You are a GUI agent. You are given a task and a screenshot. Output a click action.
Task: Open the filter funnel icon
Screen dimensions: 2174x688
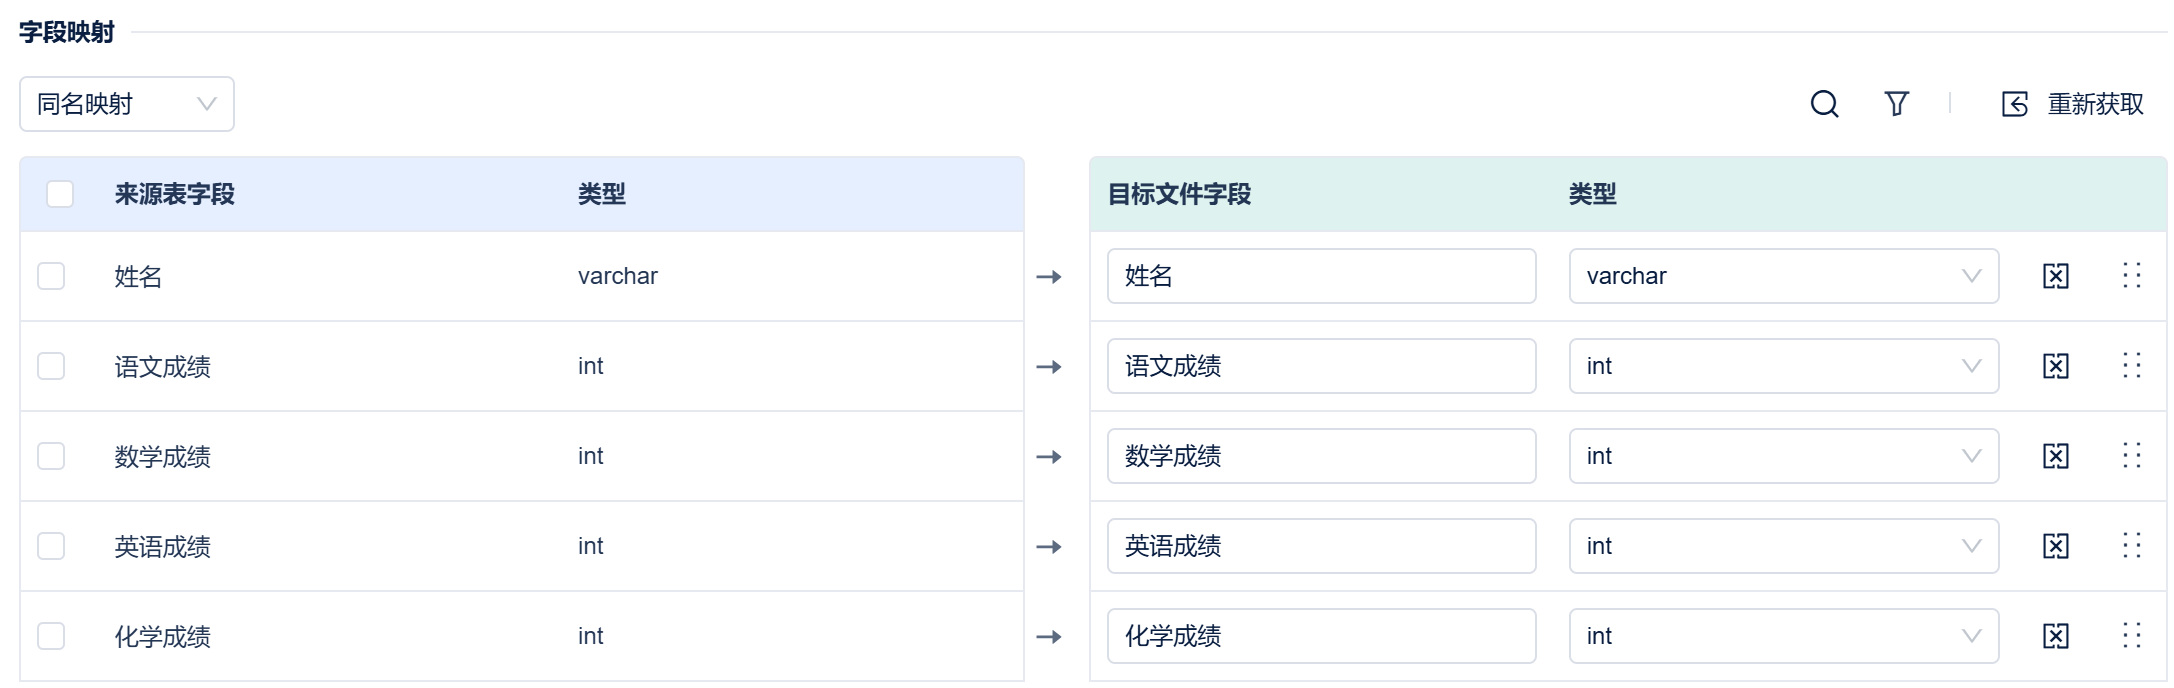1896,104
